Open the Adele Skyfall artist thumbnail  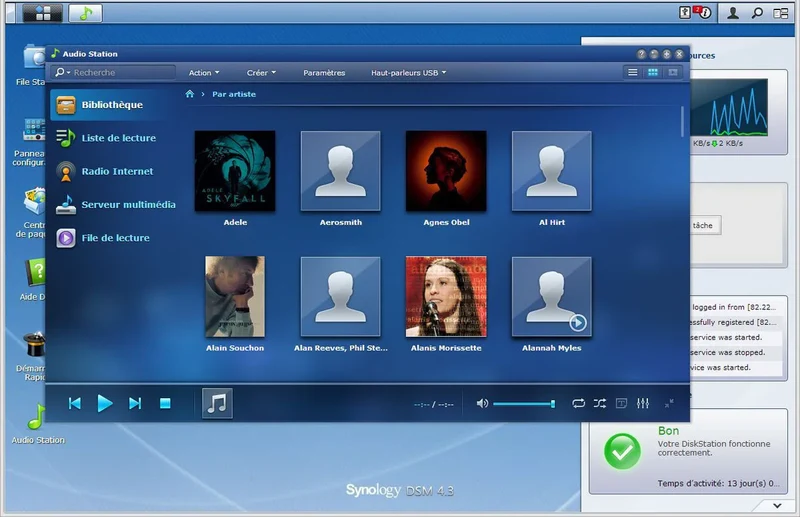(x=235, y=170)
